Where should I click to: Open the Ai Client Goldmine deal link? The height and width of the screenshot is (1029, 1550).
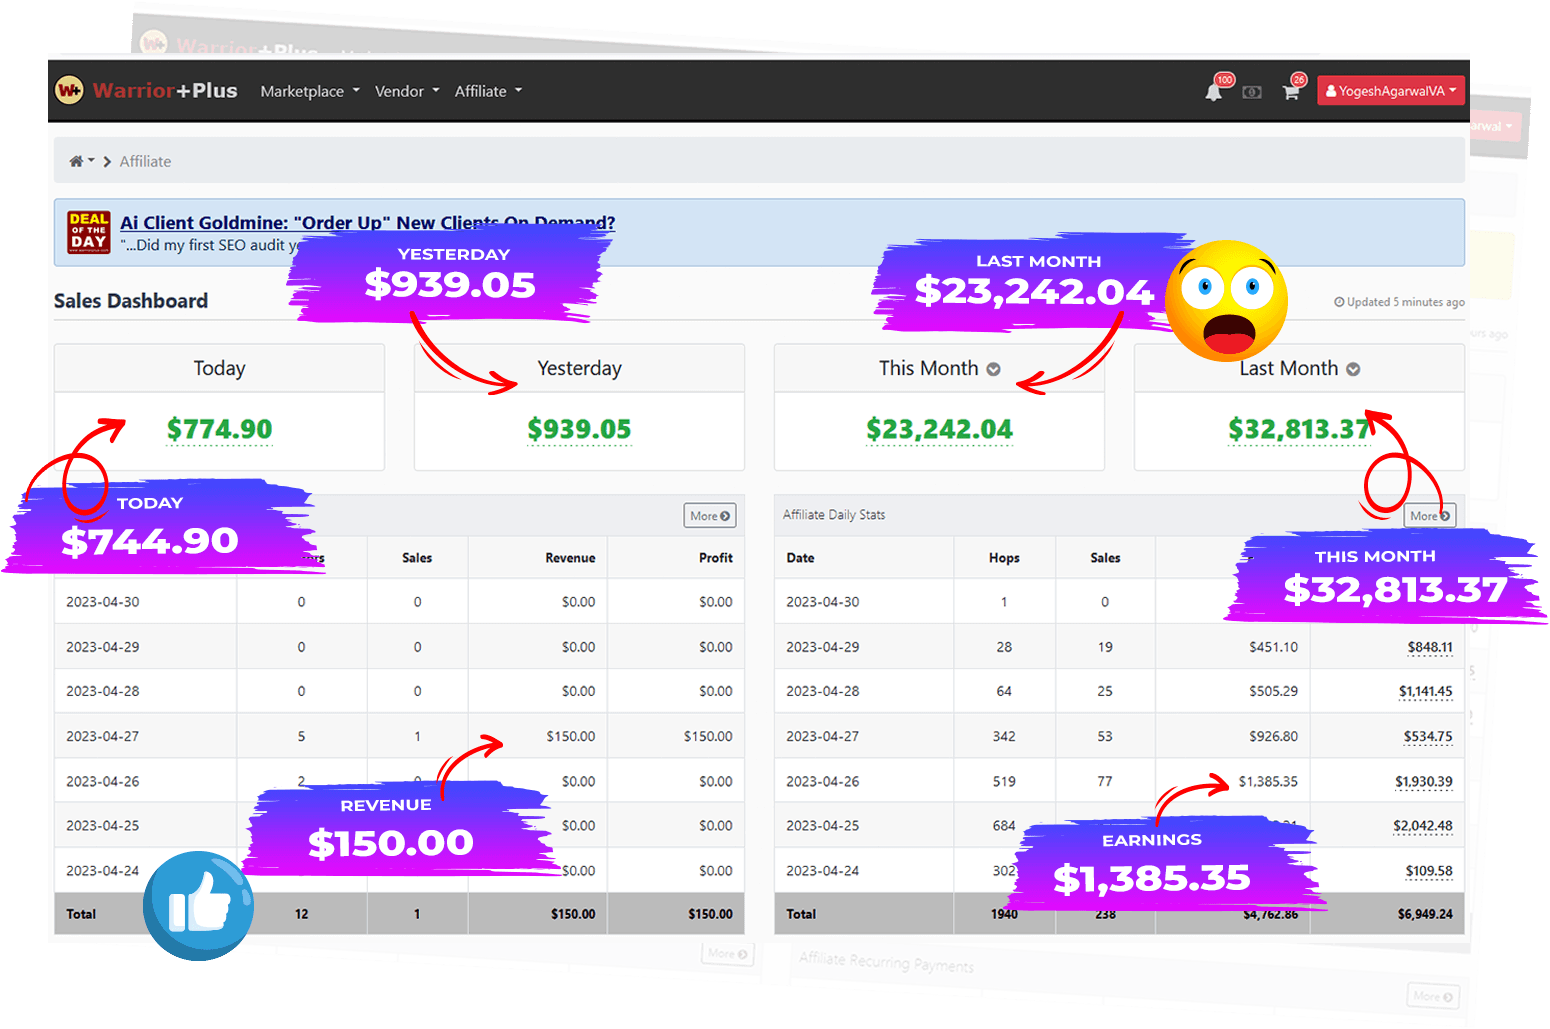(x=367, y=222)
